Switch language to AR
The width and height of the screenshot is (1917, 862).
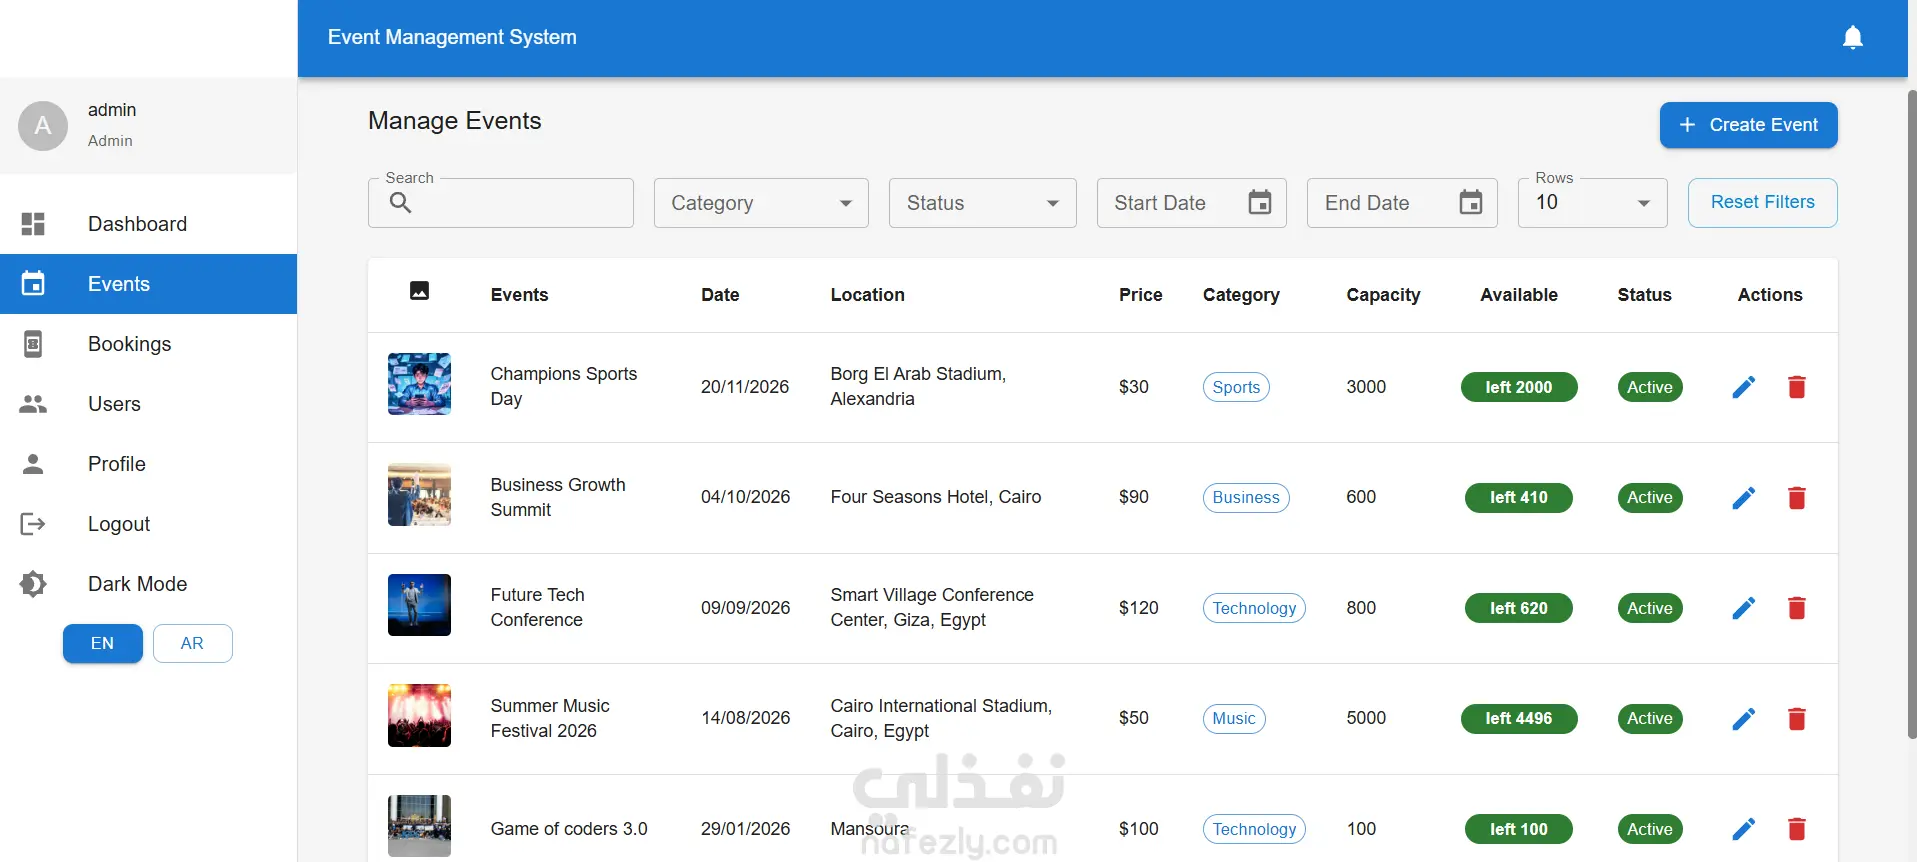[192, 644]
